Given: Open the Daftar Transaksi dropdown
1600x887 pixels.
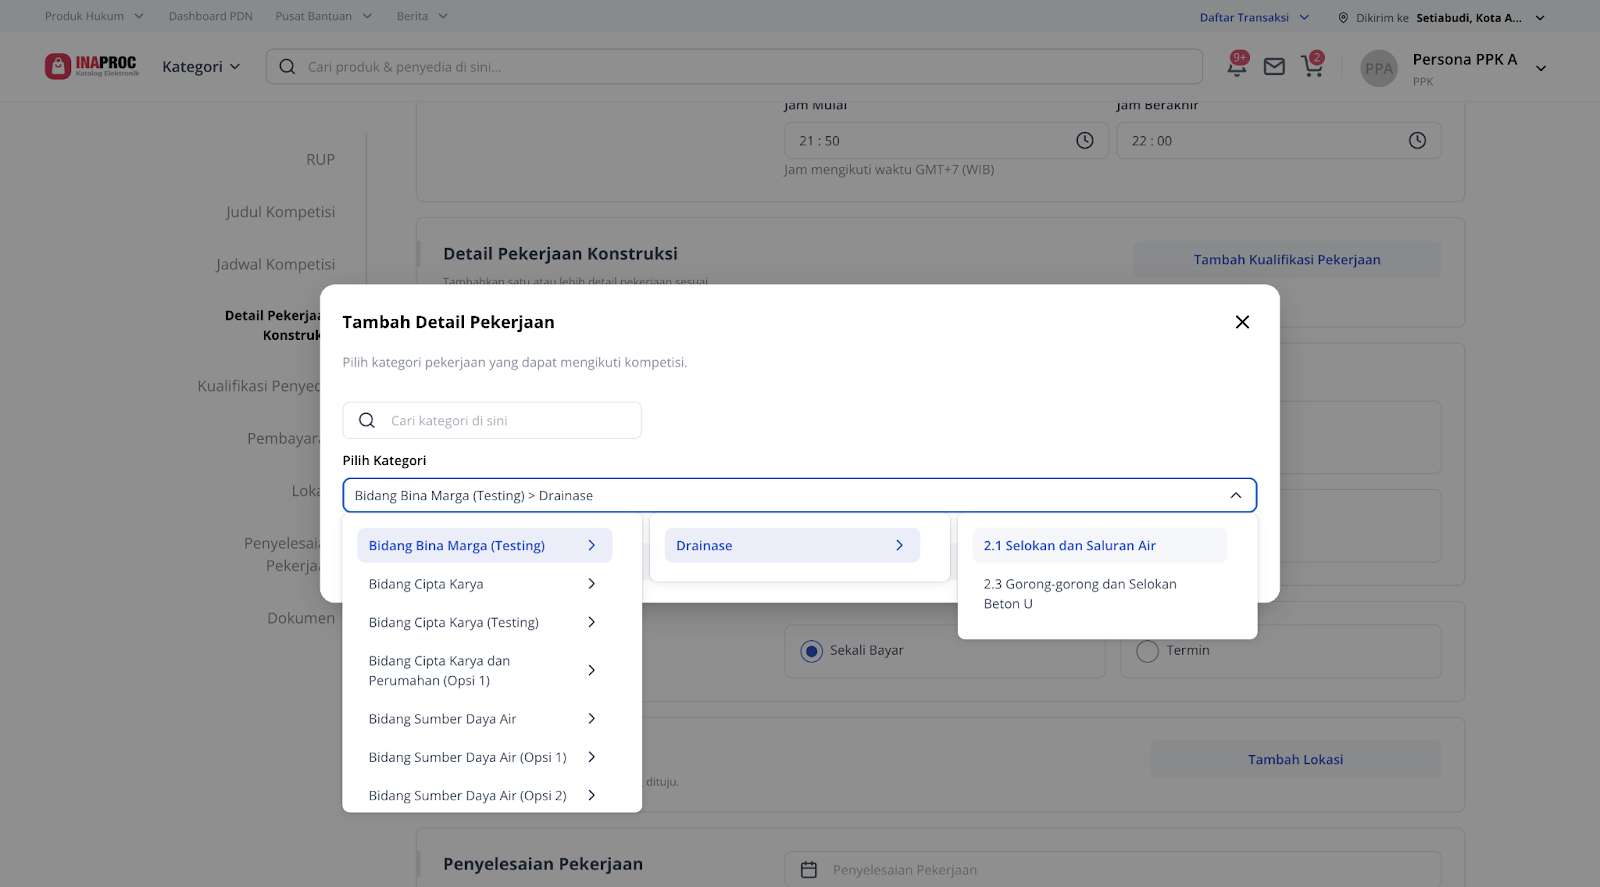Looking at the screenshot, I should [x=1254, y=17].
